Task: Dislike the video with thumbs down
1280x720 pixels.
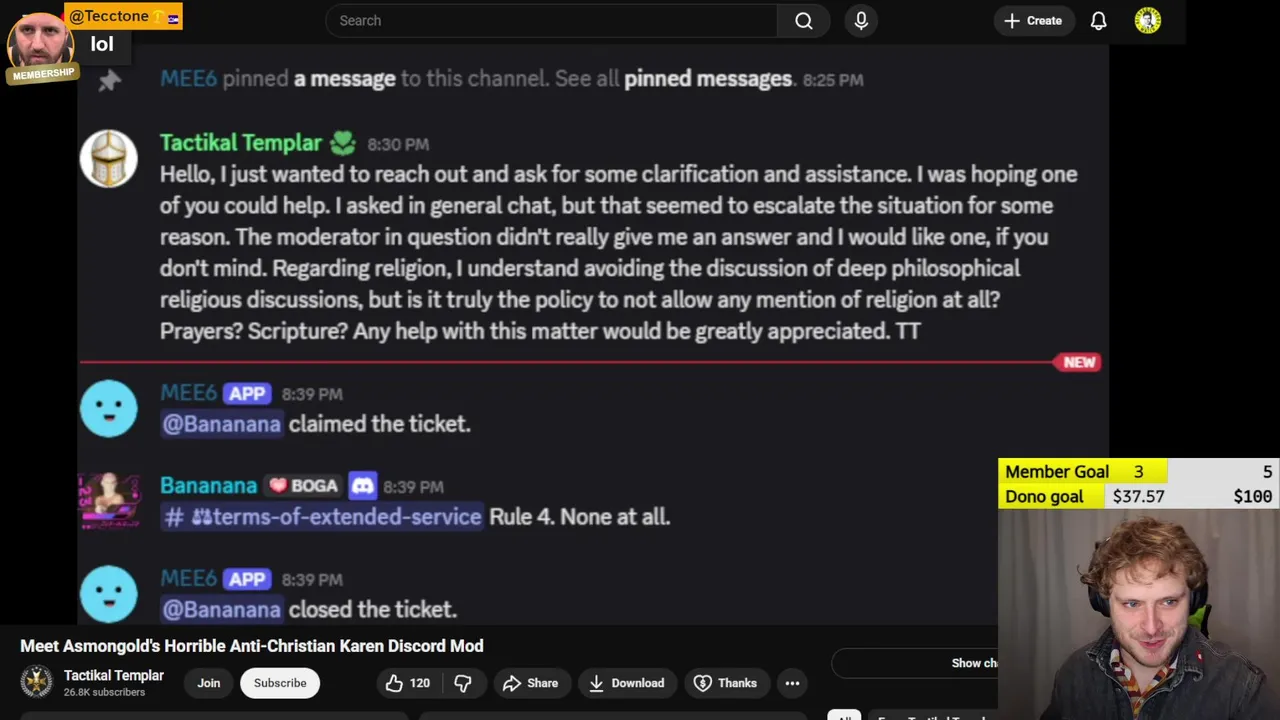Action: coord(463,683)
